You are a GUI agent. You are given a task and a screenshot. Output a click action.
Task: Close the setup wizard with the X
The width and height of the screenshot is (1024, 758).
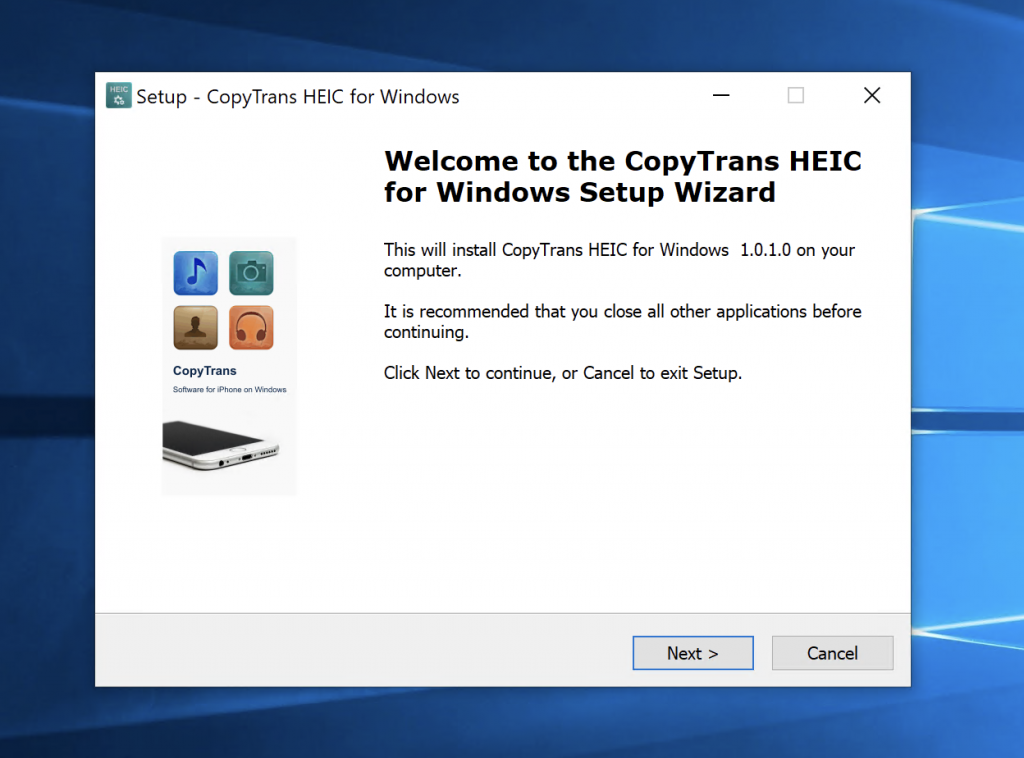pos(871,95)
